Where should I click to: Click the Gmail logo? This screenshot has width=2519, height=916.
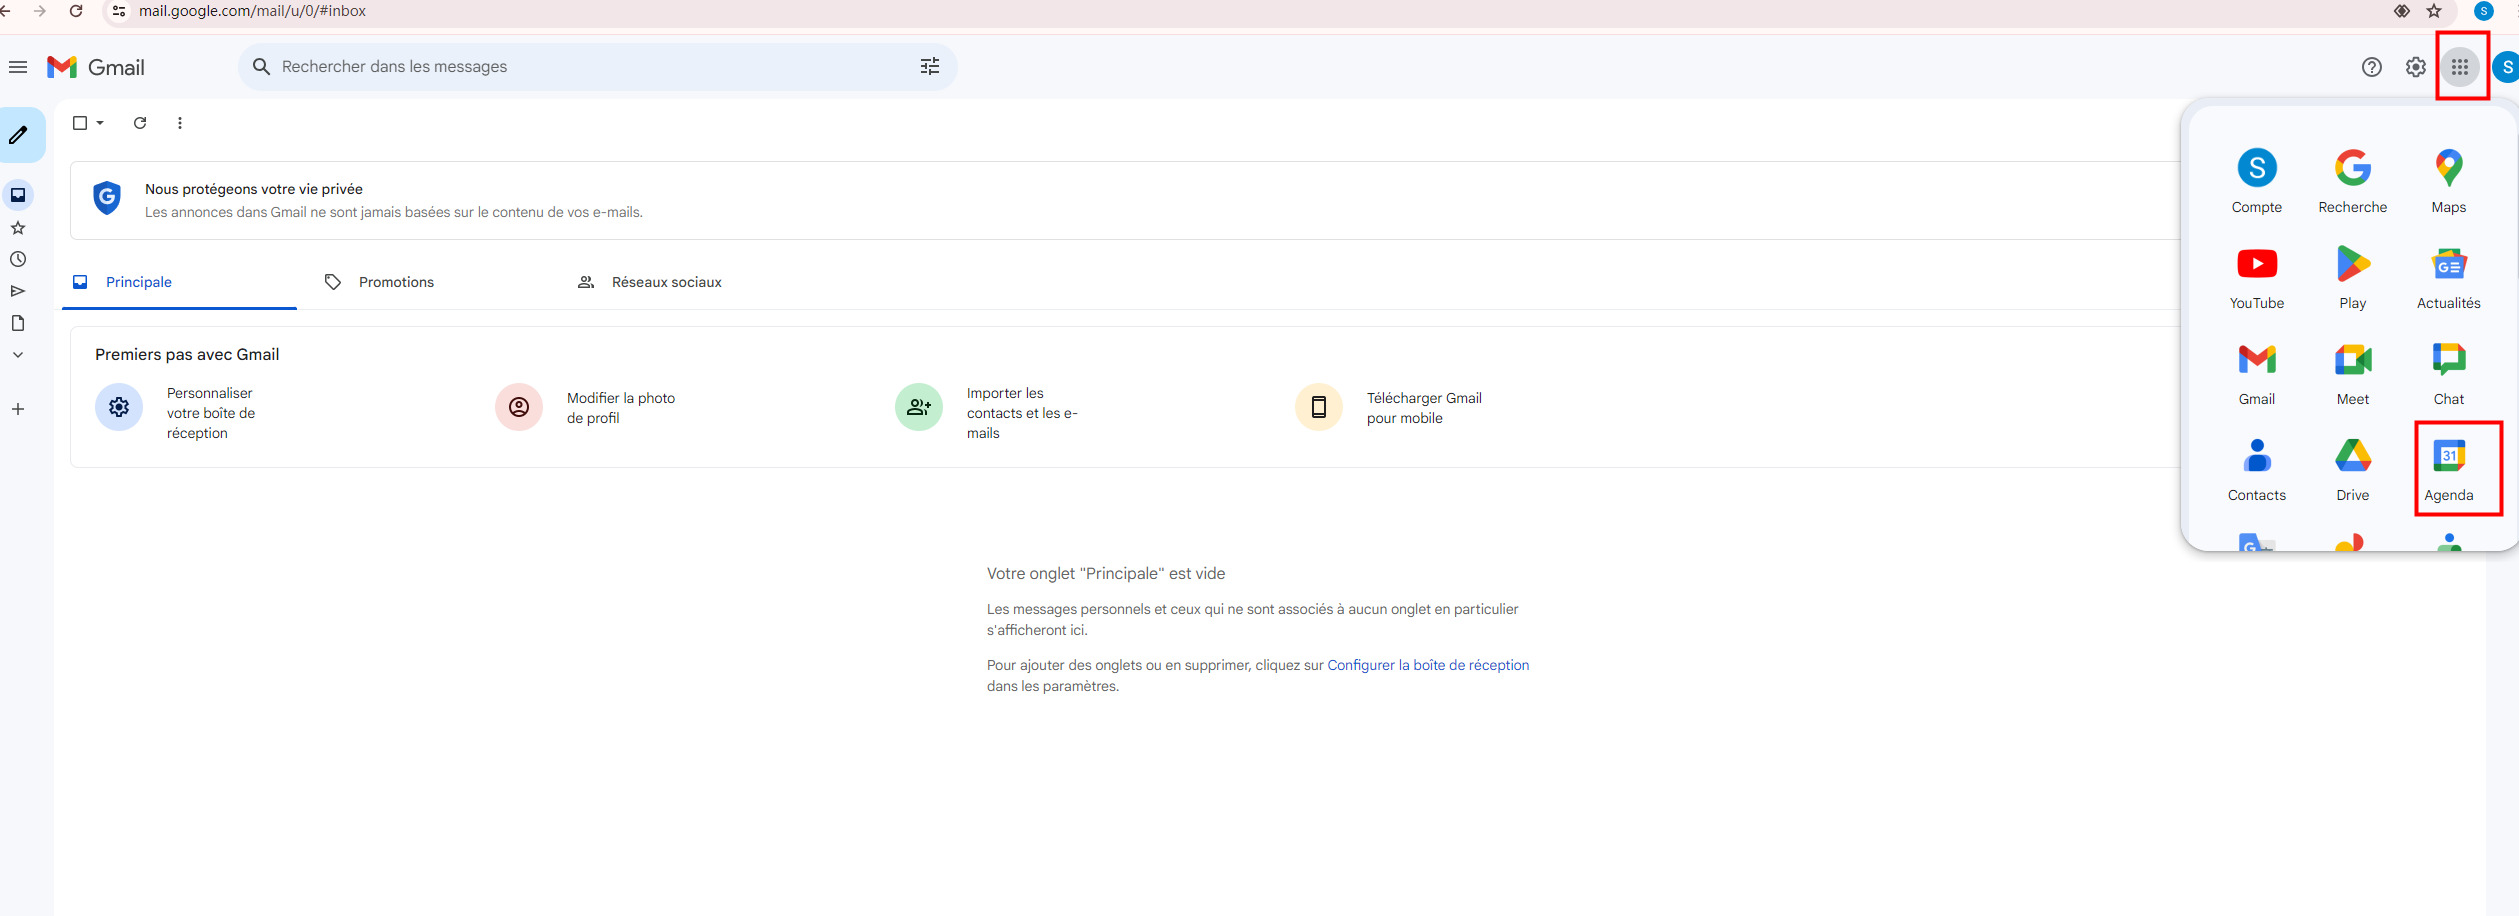pyautogui.click(x=96, y=67)
